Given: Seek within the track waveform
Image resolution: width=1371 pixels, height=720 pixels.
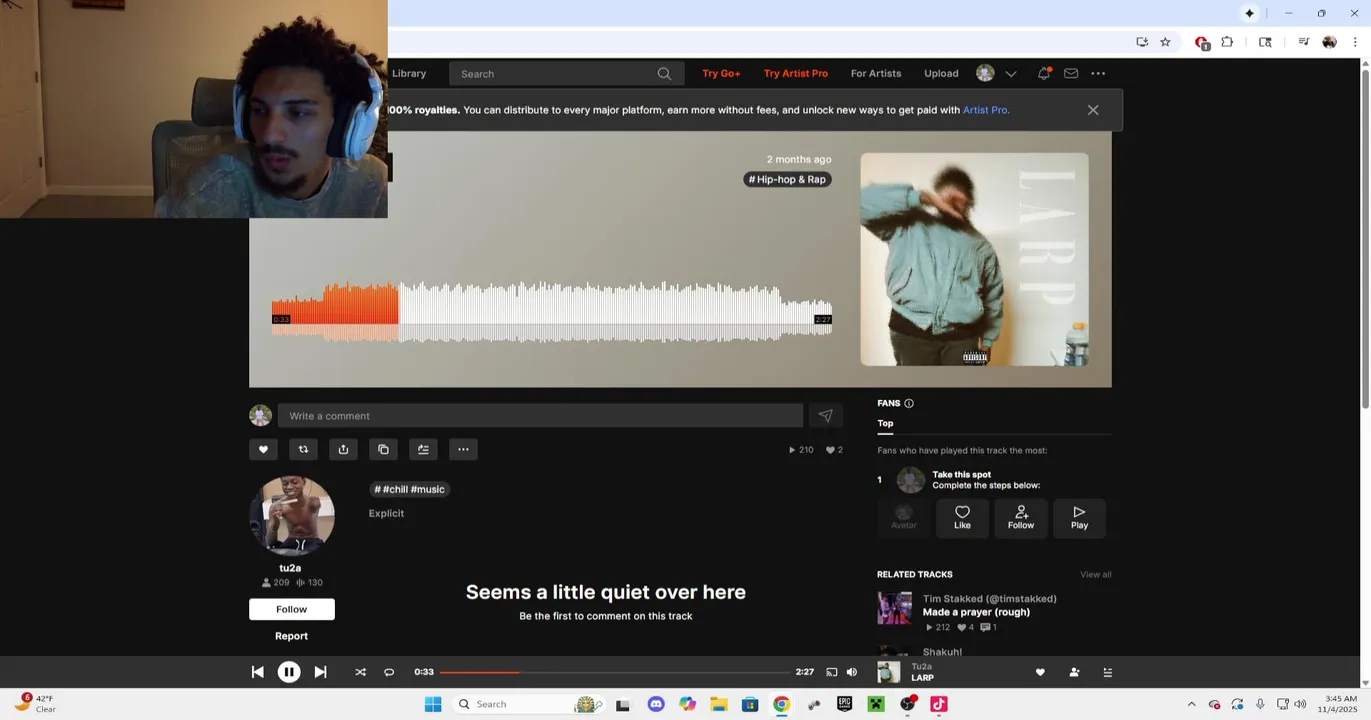Looking at the screenshot, I should coord(551,312).
